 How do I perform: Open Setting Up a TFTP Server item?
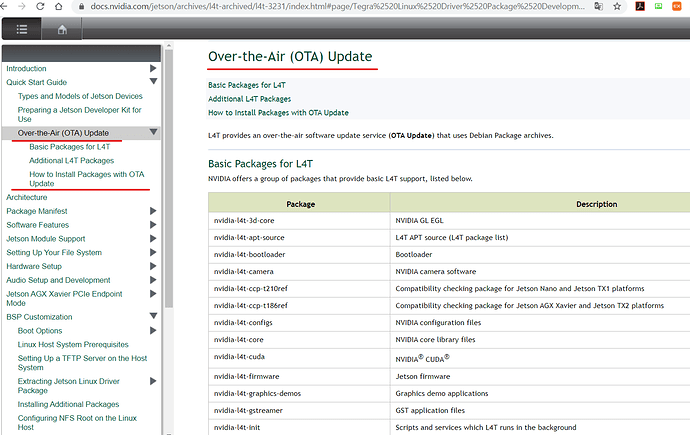pyautogui.click(x=82, y=363)
